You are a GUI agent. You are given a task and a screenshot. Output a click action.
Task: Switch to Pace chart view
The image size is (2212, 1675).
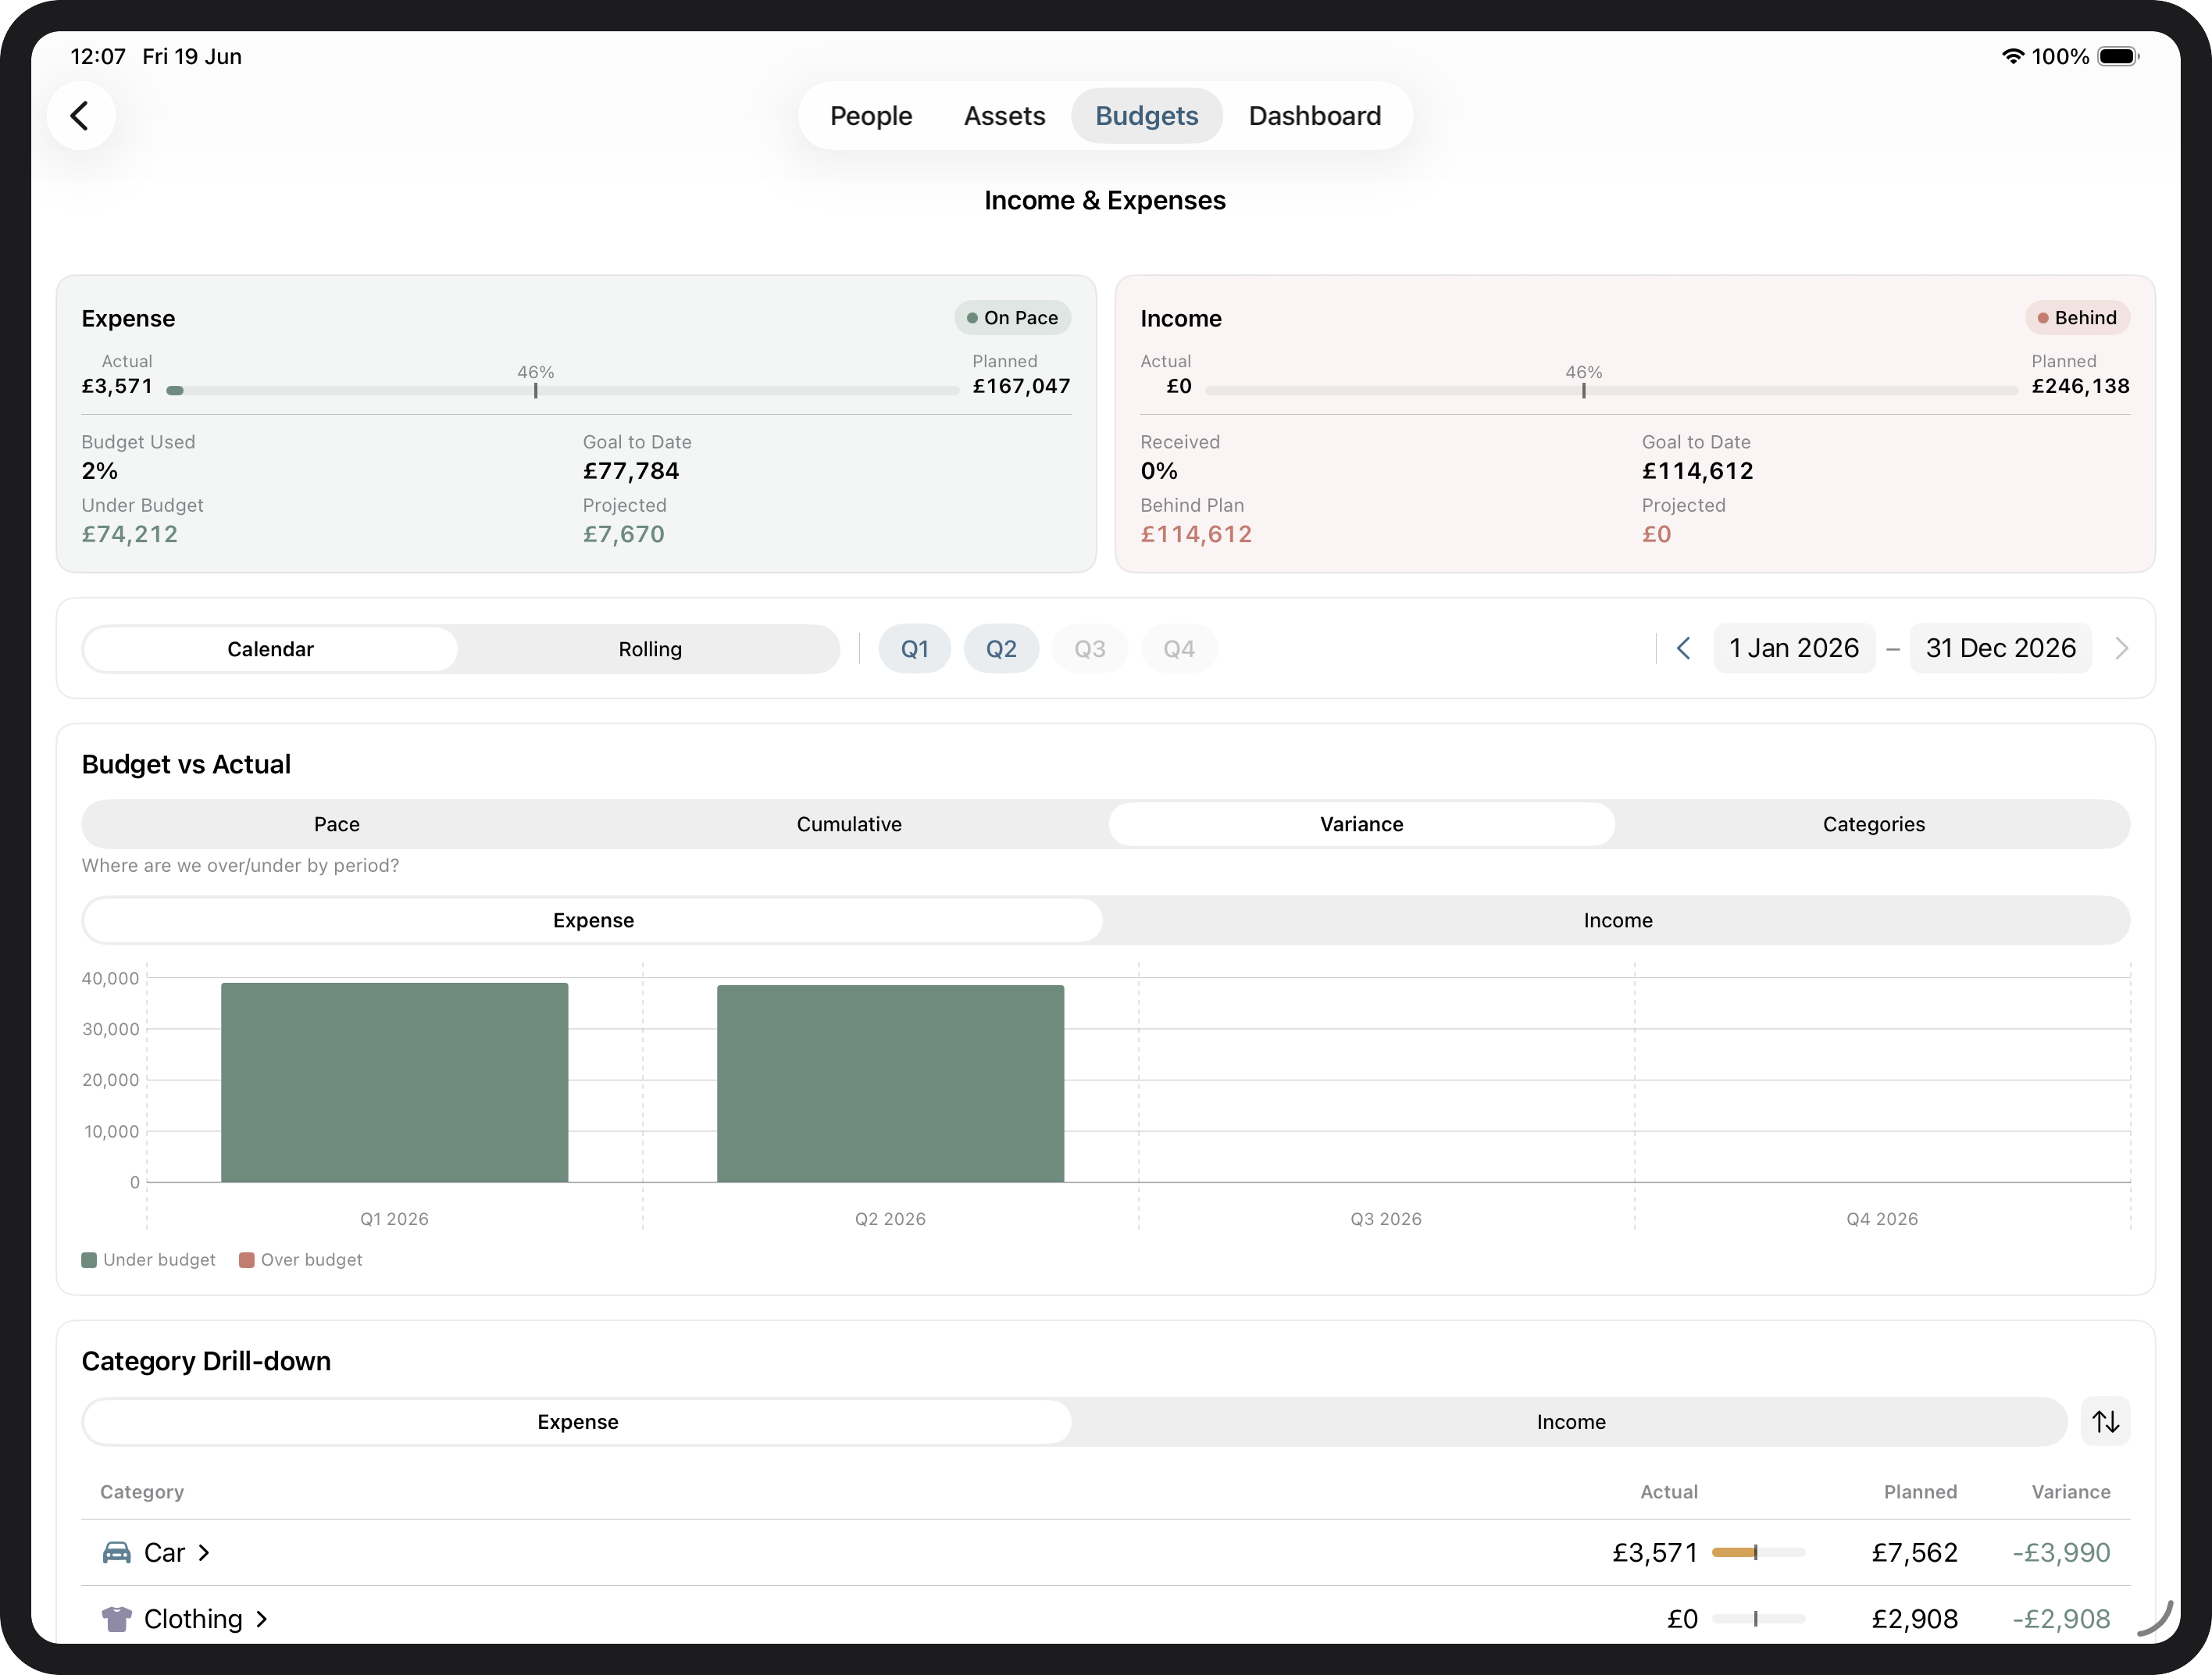[x=336, y=824]
